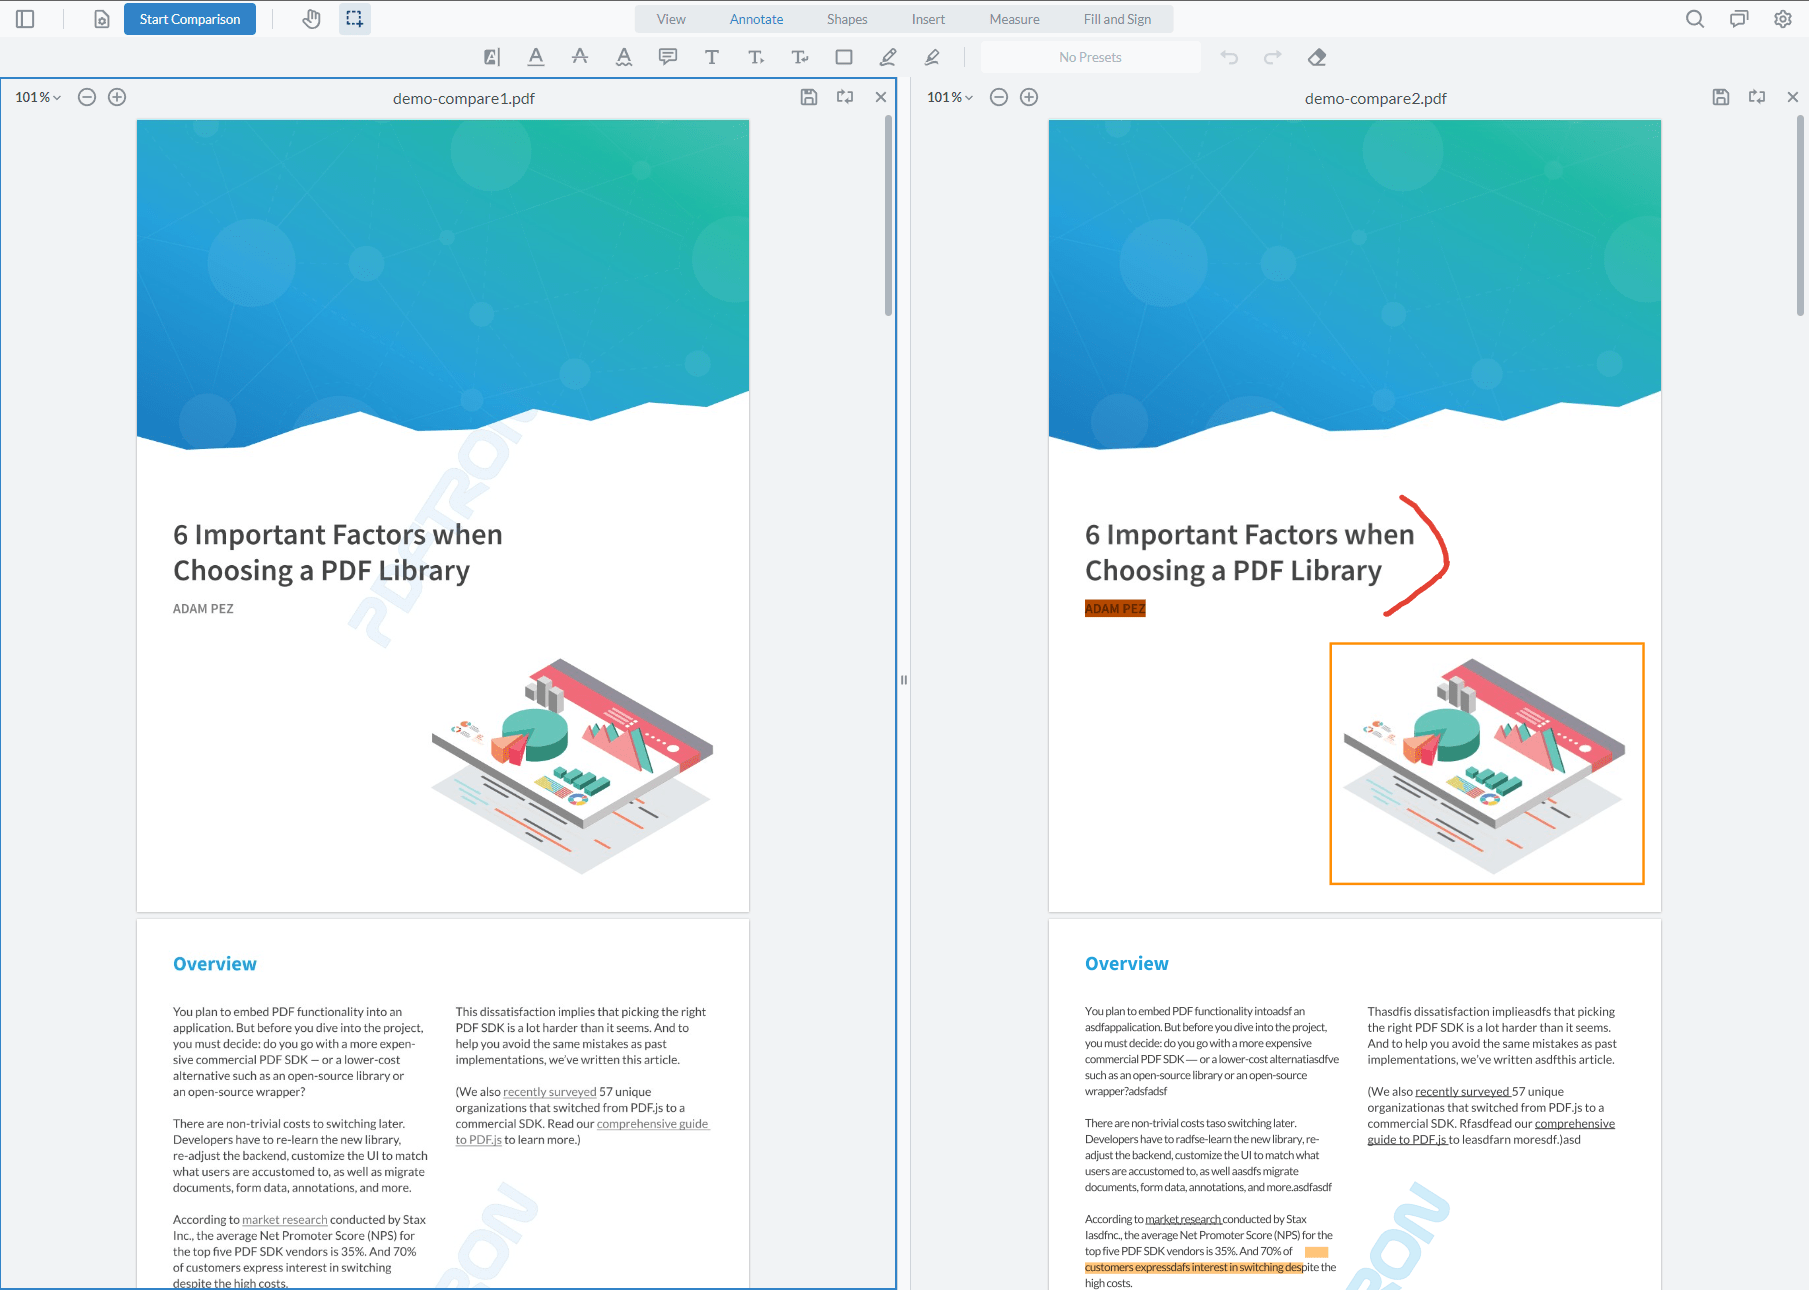The image size is (1809, 1290).
Task: Open the search panel
Action: 1695,19
